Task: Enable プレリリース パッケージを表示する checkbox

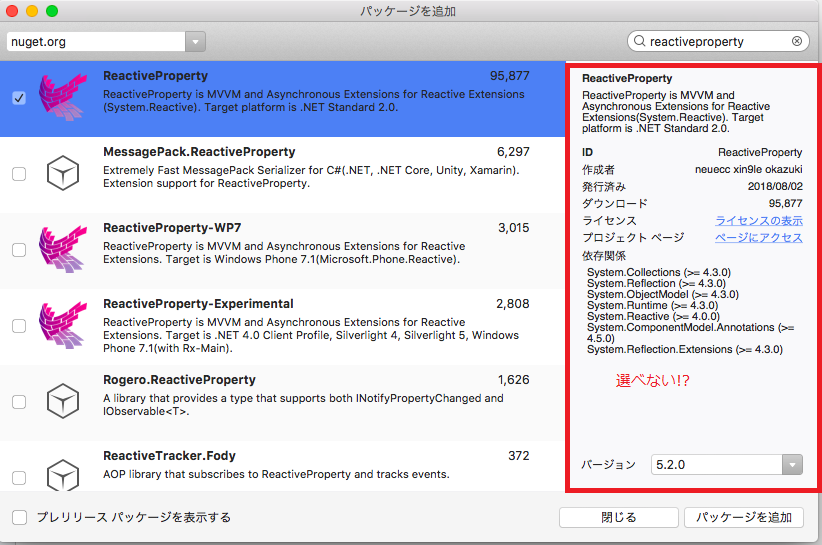Action: [19, 517]
